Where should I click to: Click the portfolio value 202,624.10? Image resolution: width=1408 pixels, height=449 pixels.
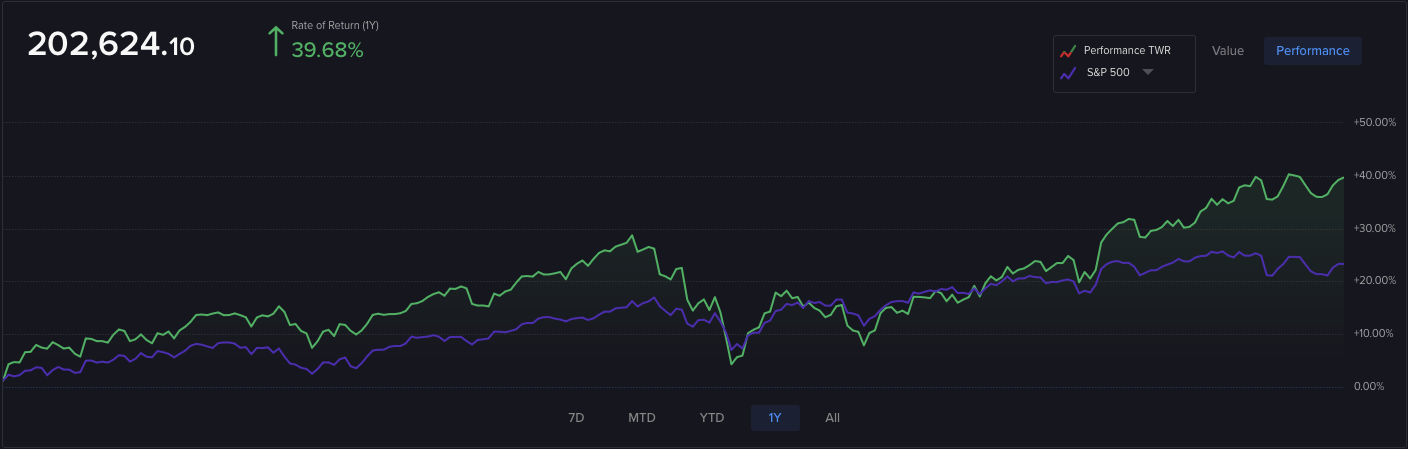pos(111,45)
